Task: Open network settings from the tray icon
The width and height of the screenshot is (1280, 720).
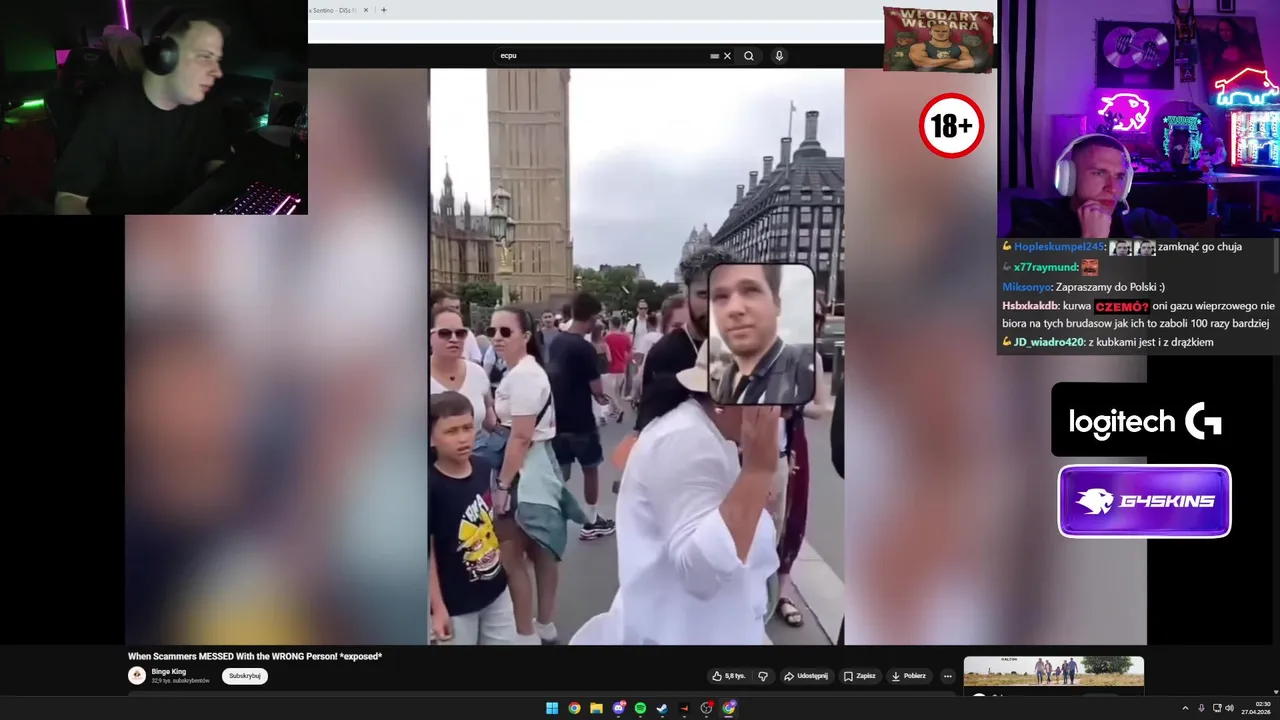Action: (1216, 708)
